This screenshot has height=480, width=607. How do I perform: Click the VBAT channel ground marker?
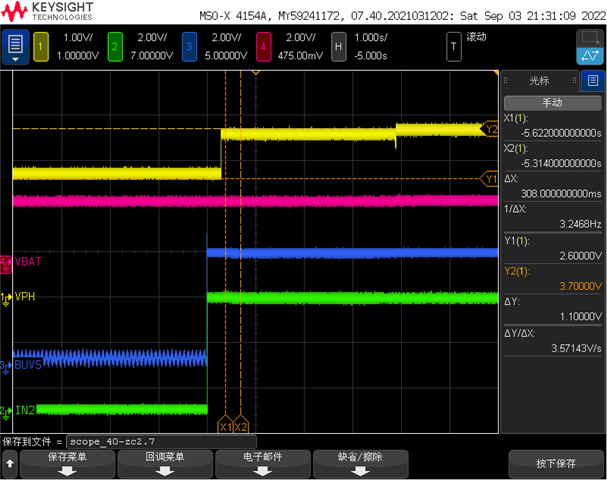point(6,264)
